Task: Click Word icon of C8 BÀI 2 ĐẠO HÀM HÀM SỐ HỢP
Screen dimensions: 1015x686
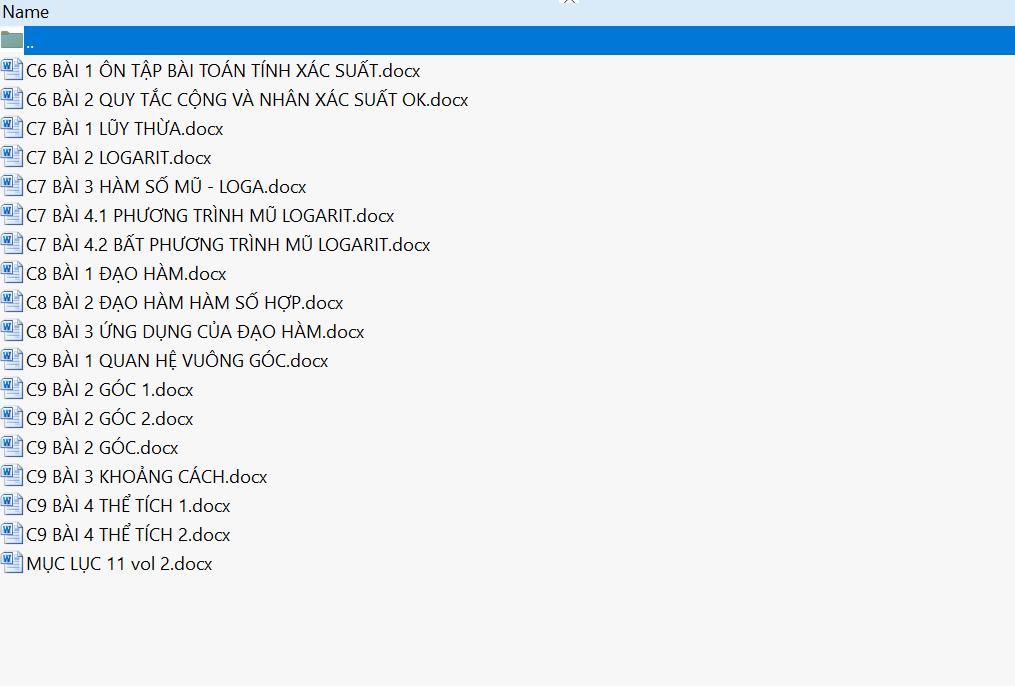Action: pos(12,302)
